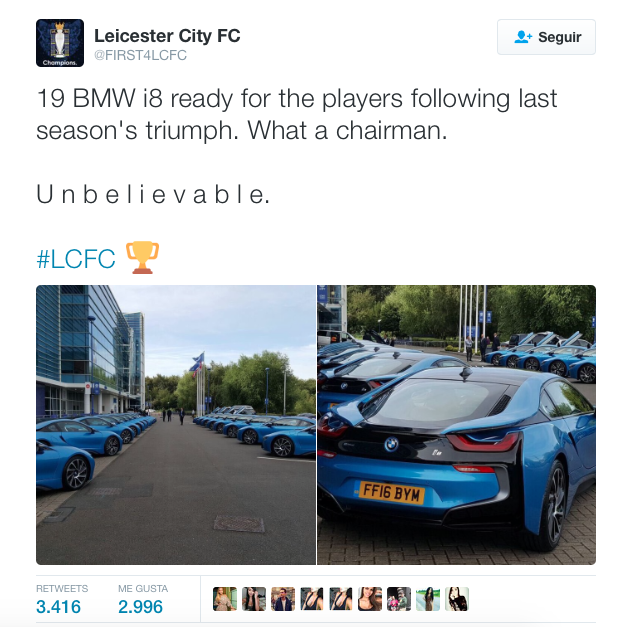Open seventh liker avatar in the row
This screenshot has width=624, height=627.
[399, 599]
